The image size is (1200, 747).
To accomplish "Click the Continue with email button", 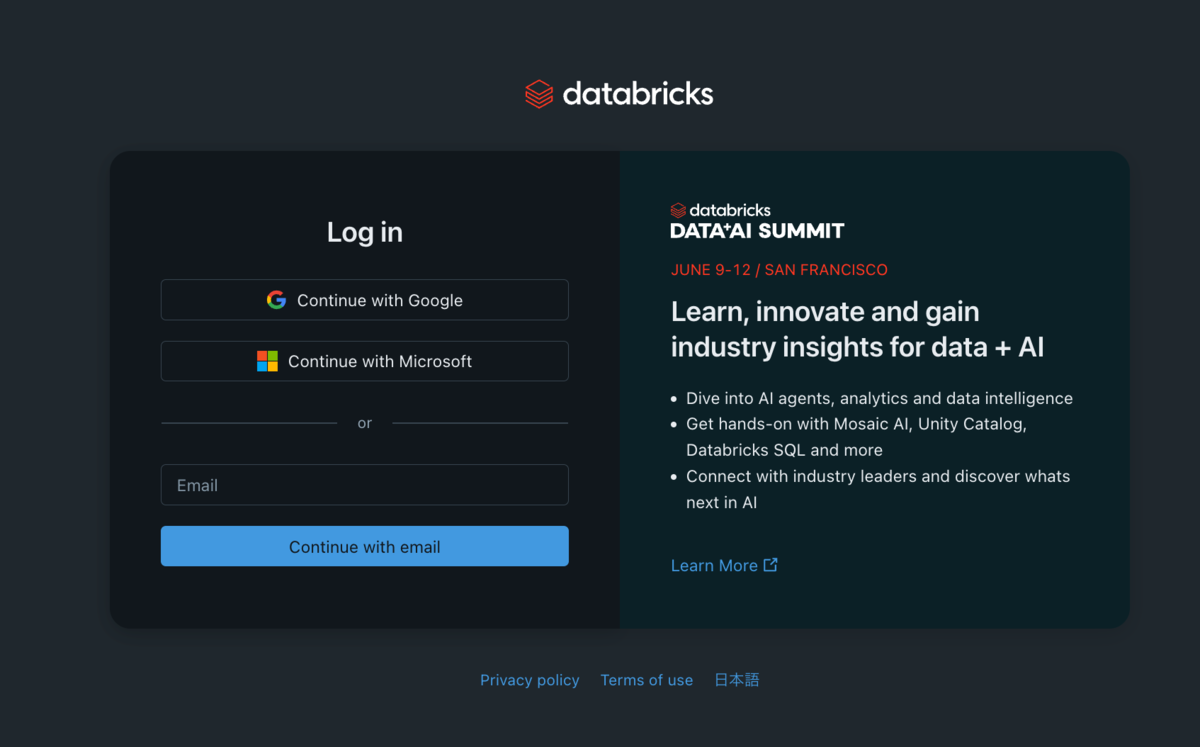I will (x=365, y=546).
